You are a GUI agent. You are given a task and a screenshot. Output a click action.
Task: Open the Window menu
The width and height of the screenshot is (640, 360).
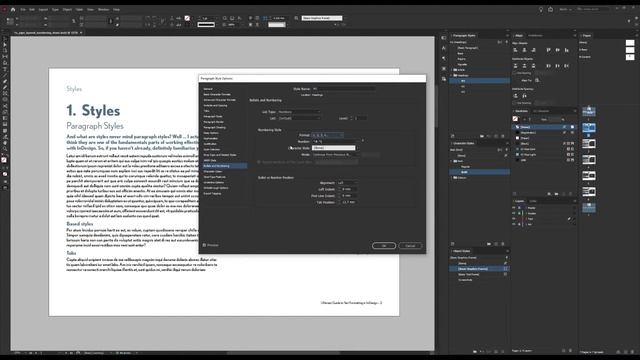click(x=103, y=9)
